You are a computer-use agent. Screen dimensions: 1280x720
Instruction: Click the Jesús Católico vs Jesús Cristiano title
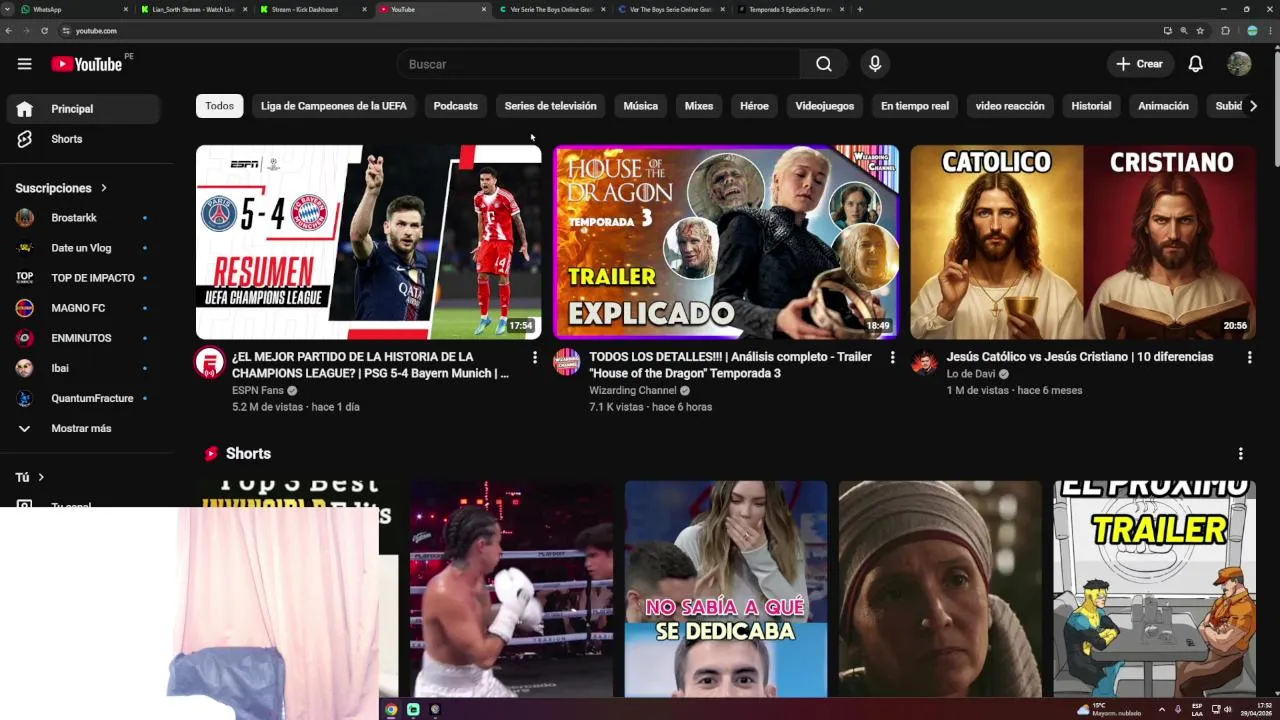click(x=1080, y=357)
